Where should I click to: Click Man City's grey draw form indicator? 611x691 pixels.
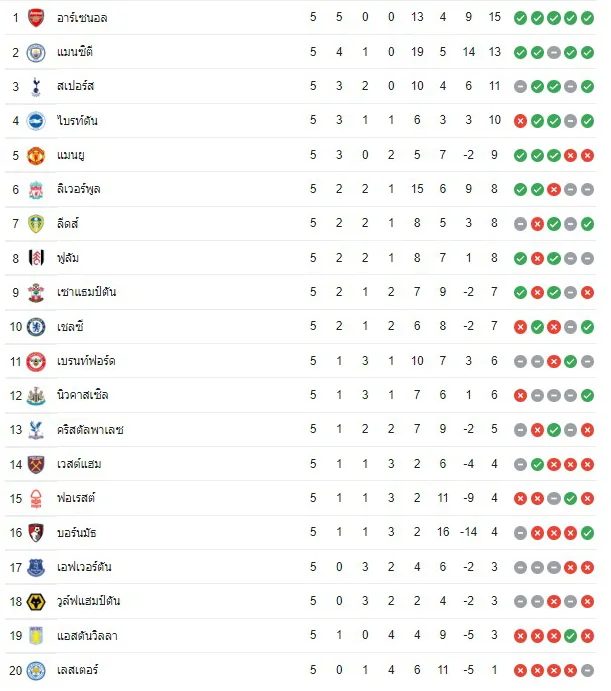click(554, 52)
